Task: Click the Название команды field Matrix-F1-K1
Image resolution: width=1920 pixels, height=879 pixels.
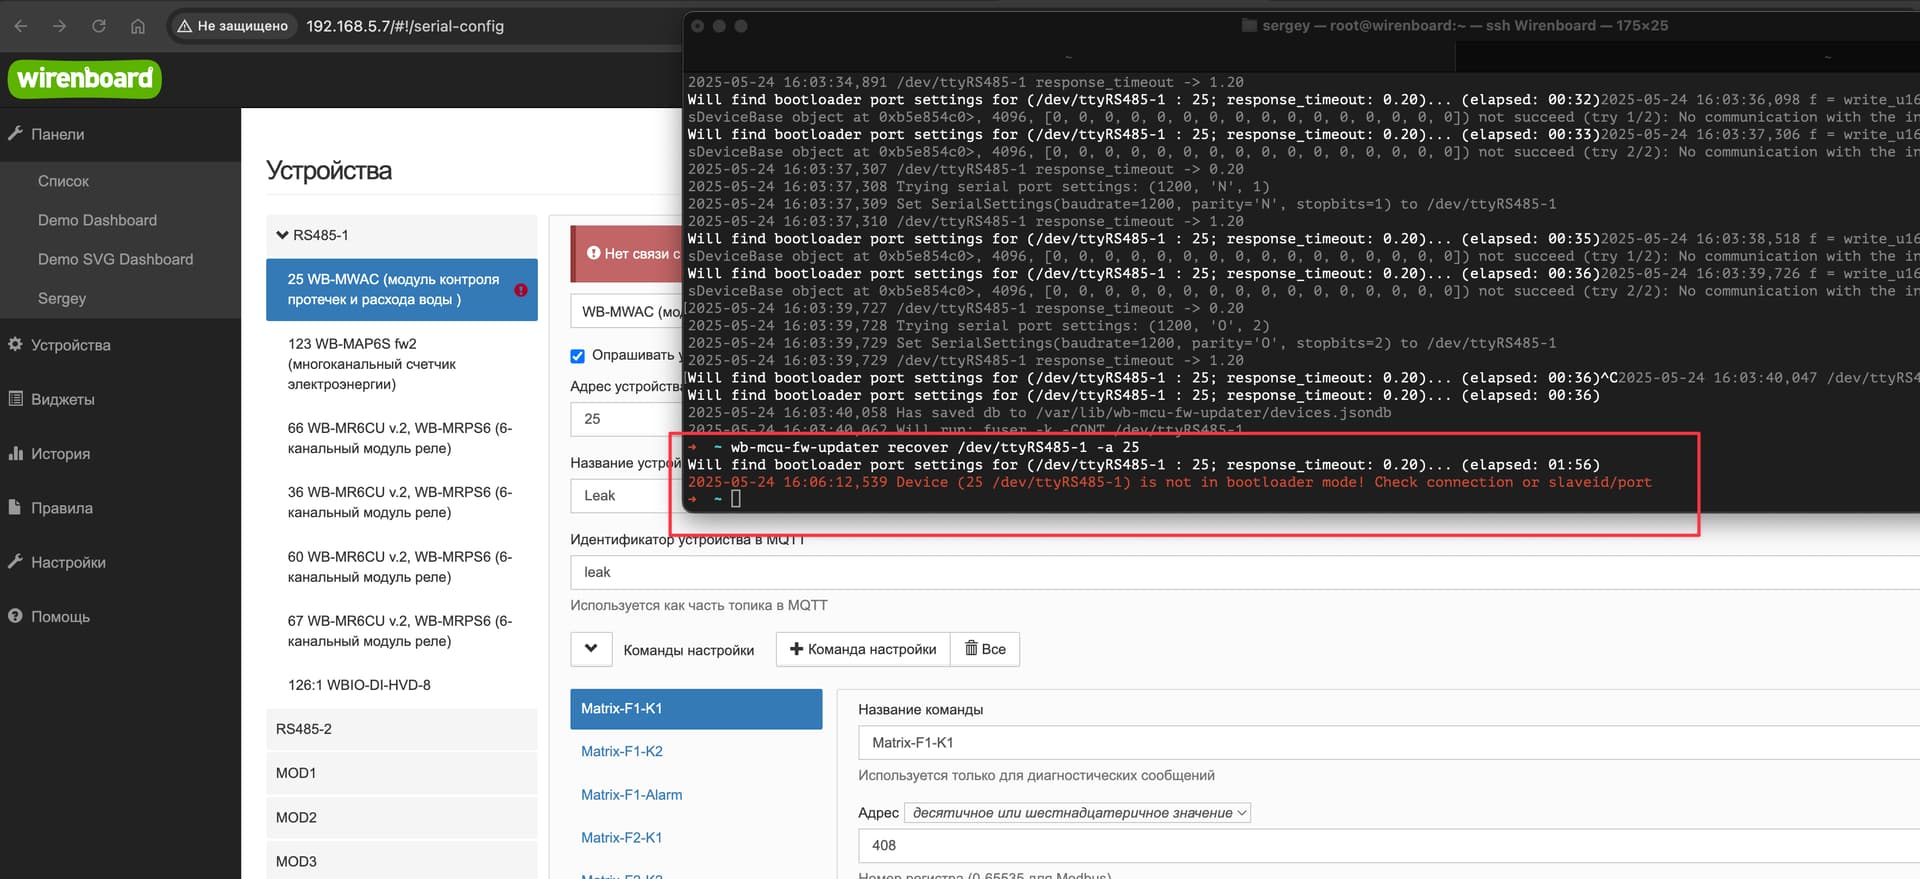Action: 1389,743
